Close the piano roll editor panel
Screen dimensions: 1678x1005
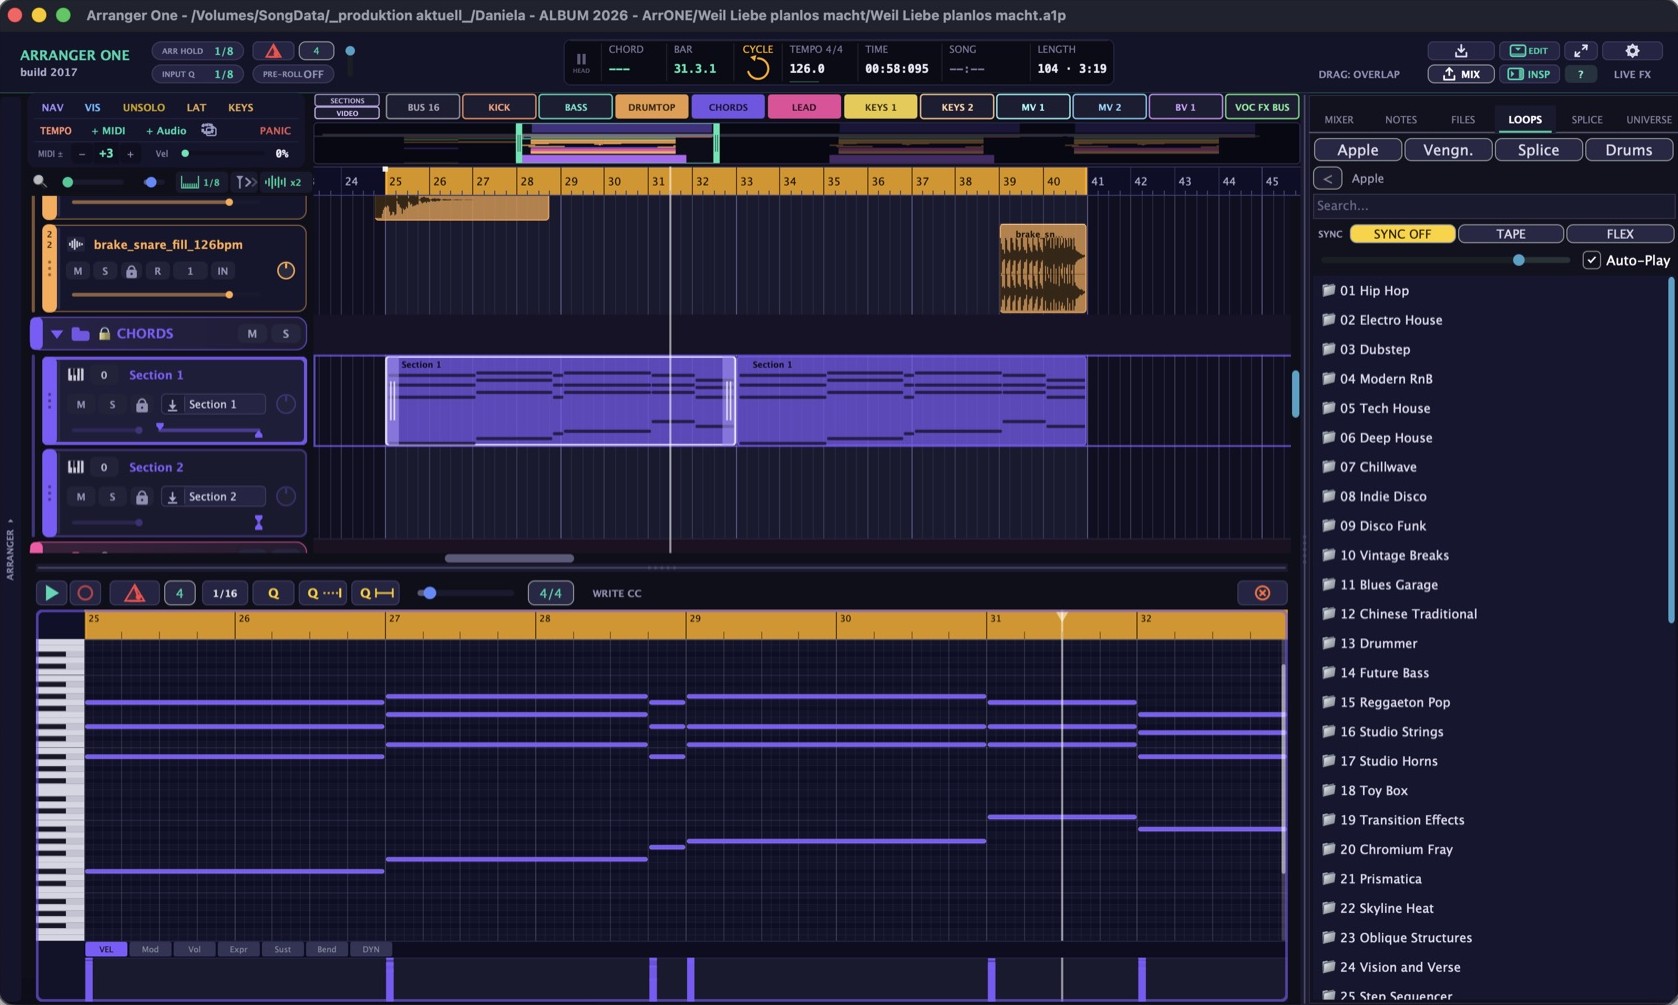1262,593
